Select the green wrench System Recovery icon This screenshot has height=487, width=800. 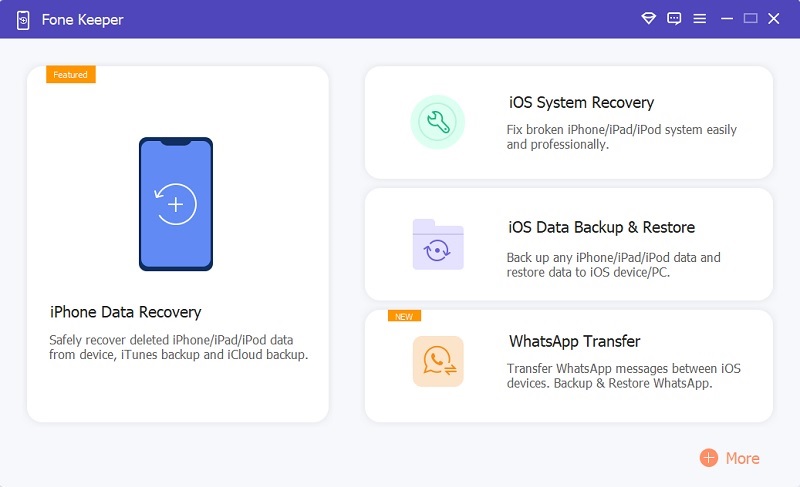tap(437, 123)
